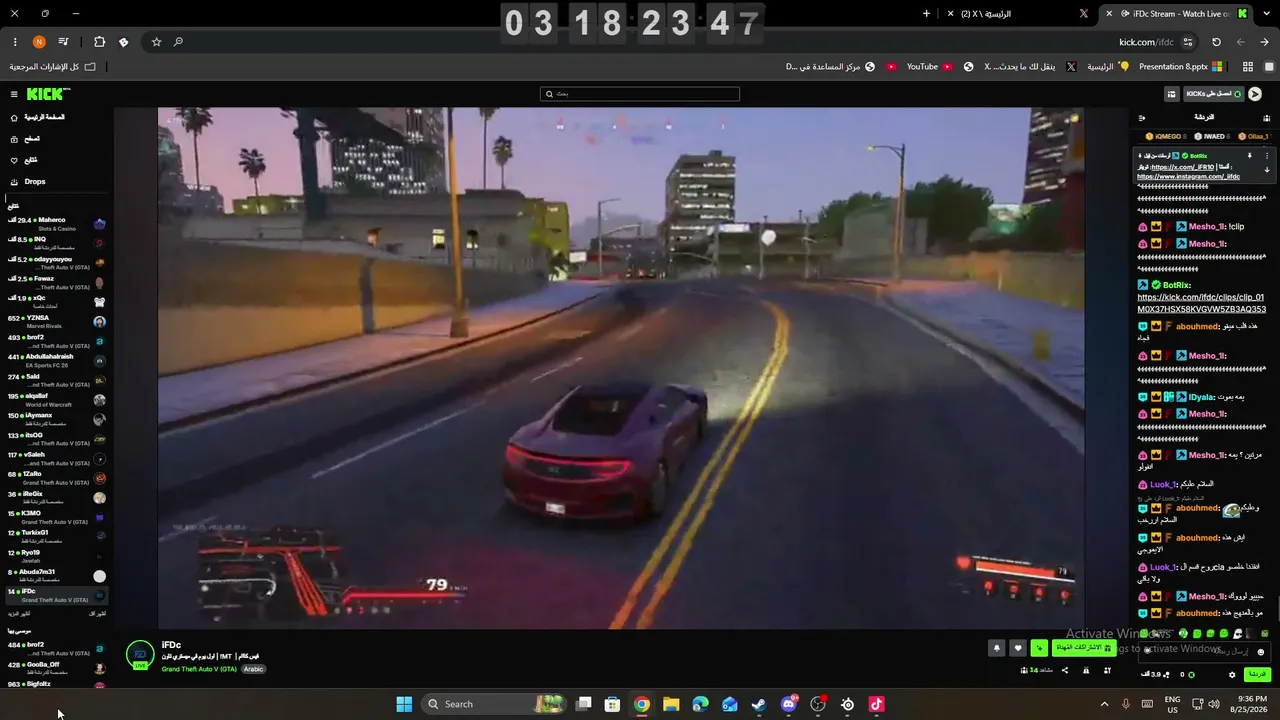Open the pinned instagram.com/_ifdc link
Viewport: 1280px width, 720px height.
click(1188, 177)
